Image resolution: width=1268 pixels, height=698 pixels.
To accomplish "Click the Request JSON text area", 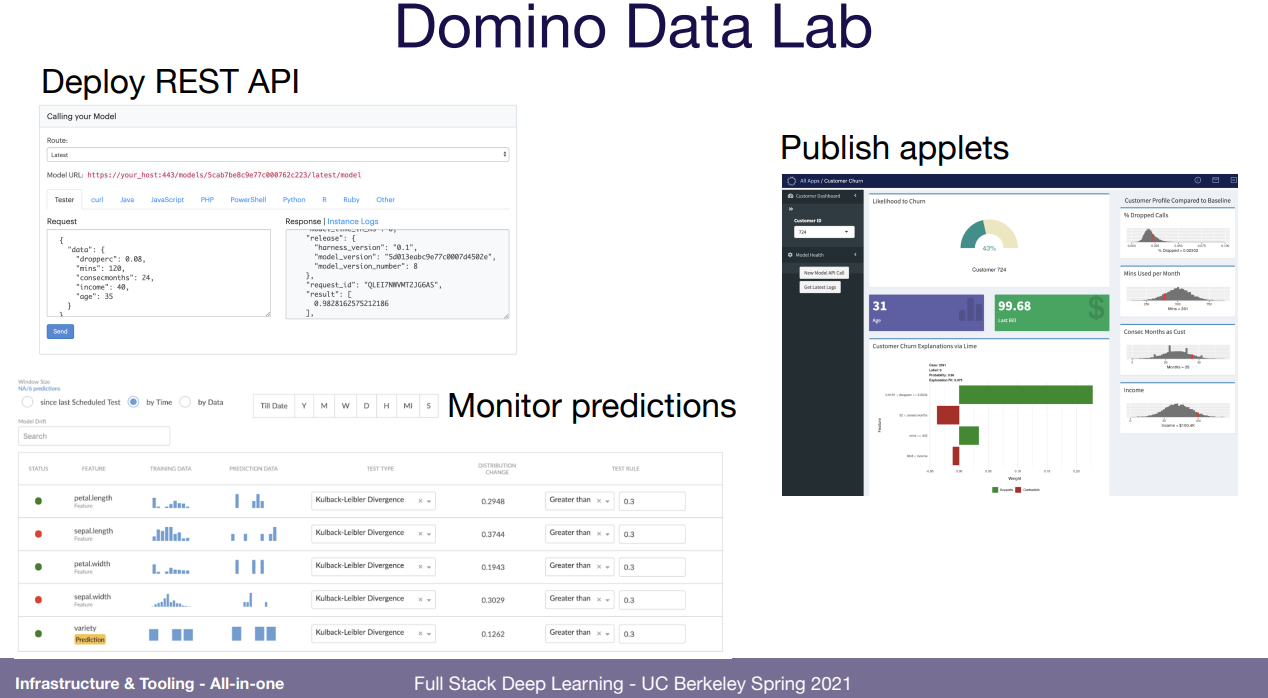I will coord(159,273).
